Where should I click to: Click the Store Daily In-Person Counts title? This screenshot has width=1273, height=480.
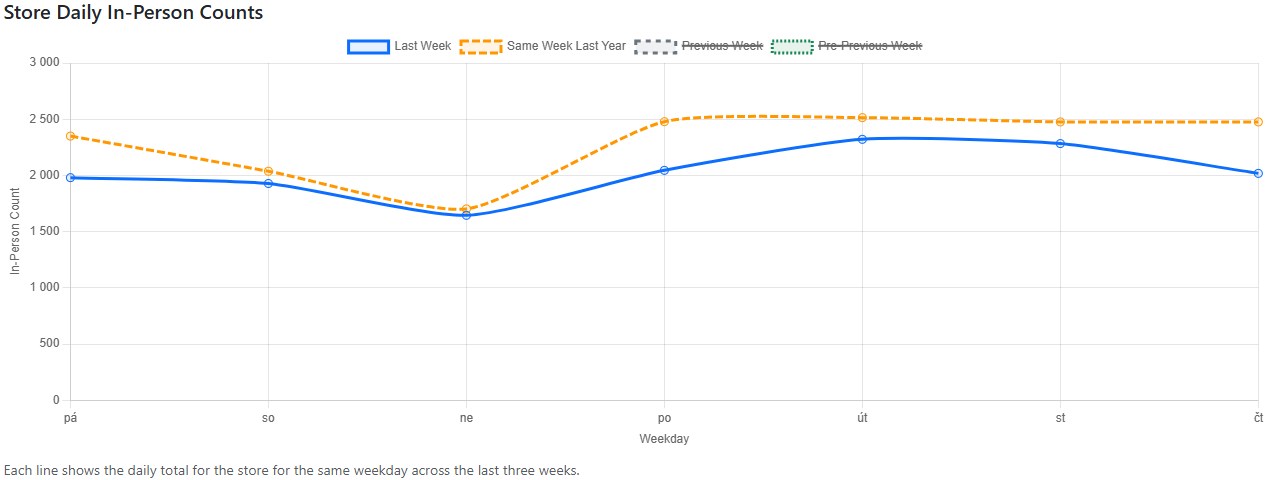tap(134, 13)
